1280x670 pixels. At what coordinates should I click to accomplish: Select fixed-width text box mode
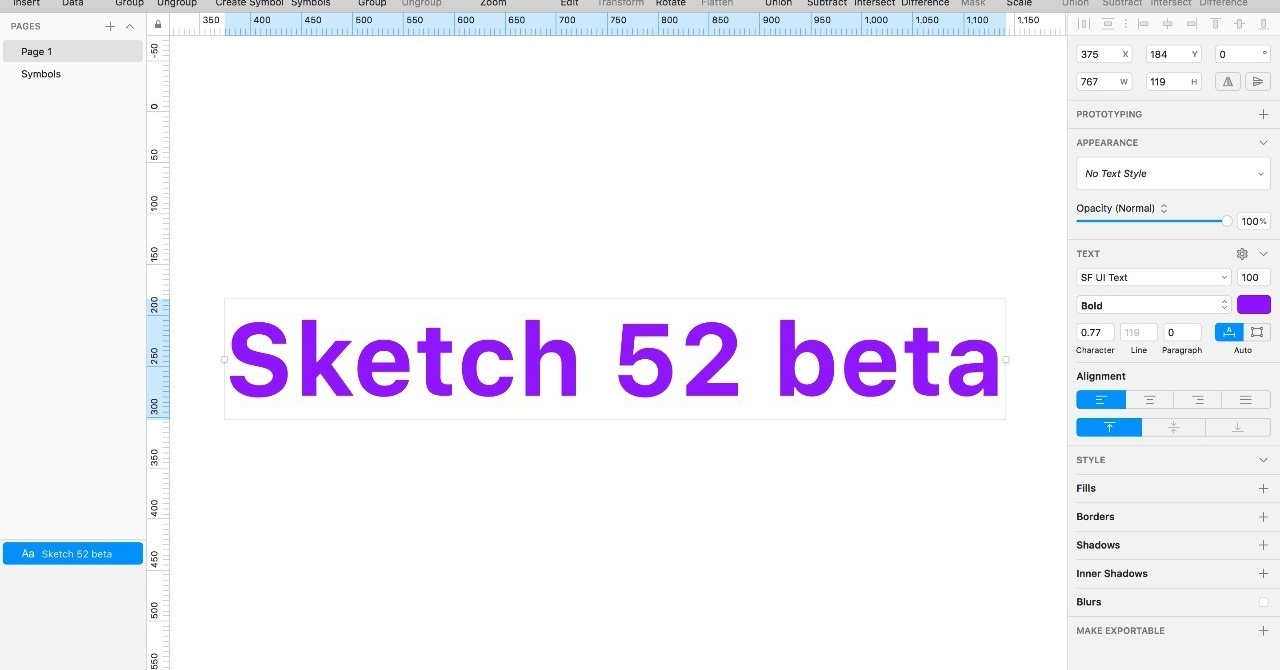tap(1257, 333)
